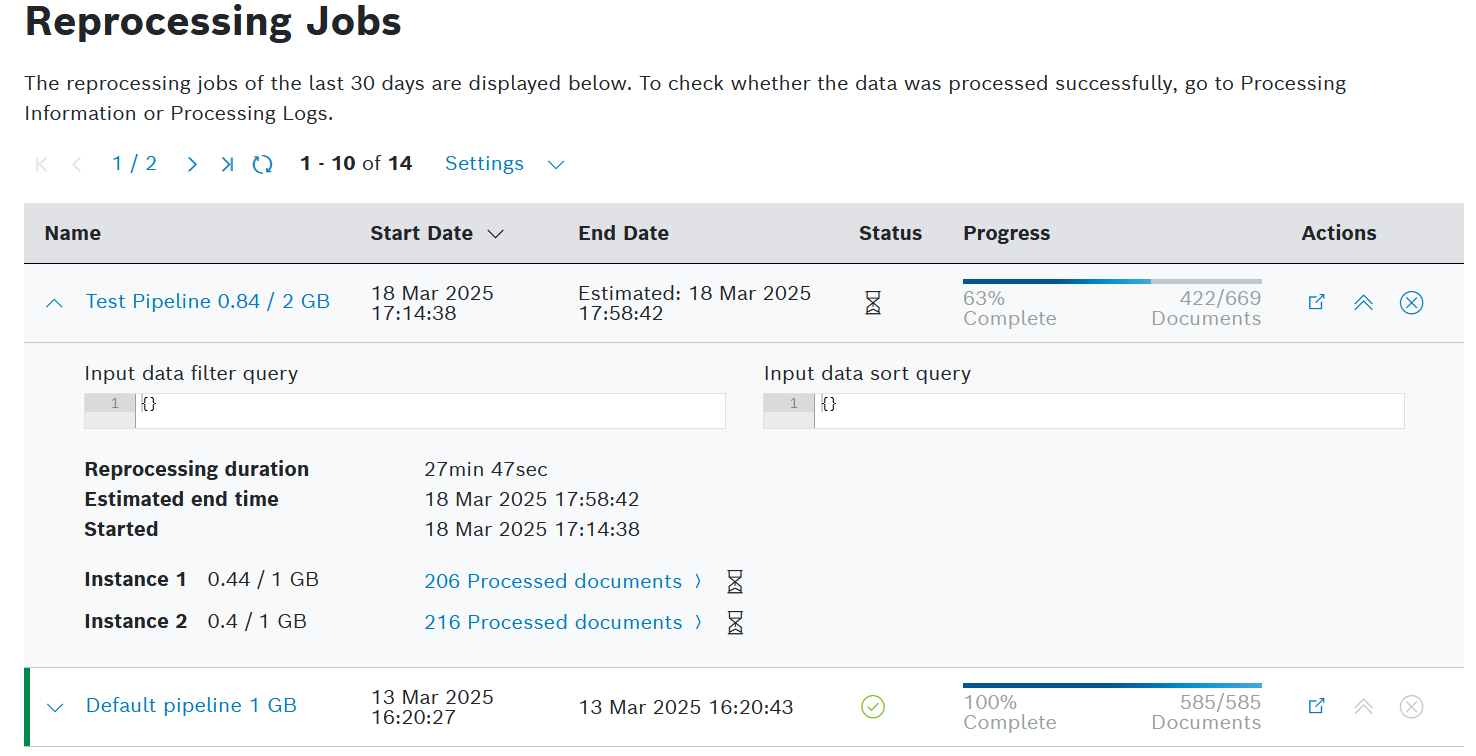
Task: Jump to the last page icon
Action: point(227,164)
